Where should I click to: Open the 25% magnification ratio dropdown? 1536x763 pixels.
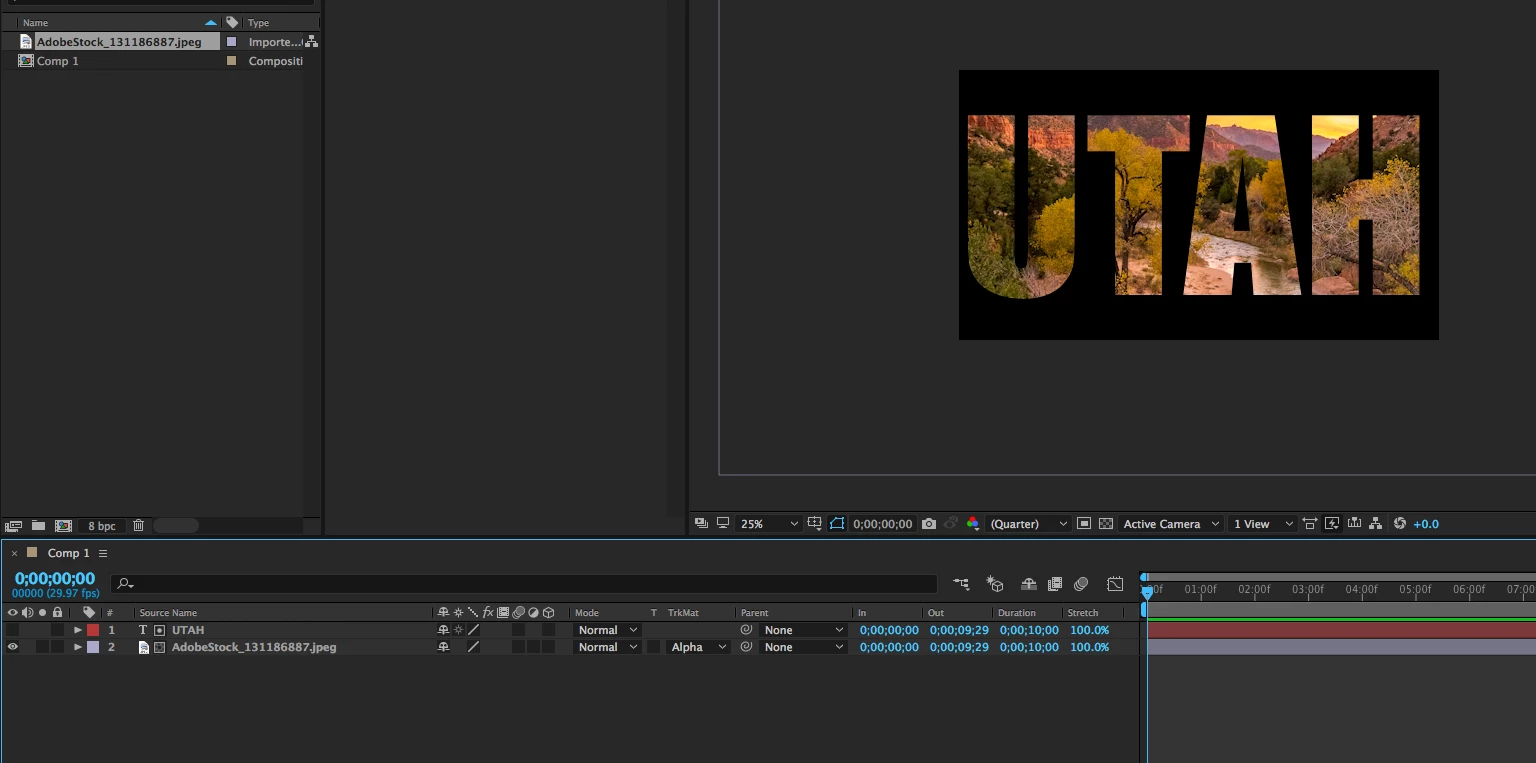768,524
